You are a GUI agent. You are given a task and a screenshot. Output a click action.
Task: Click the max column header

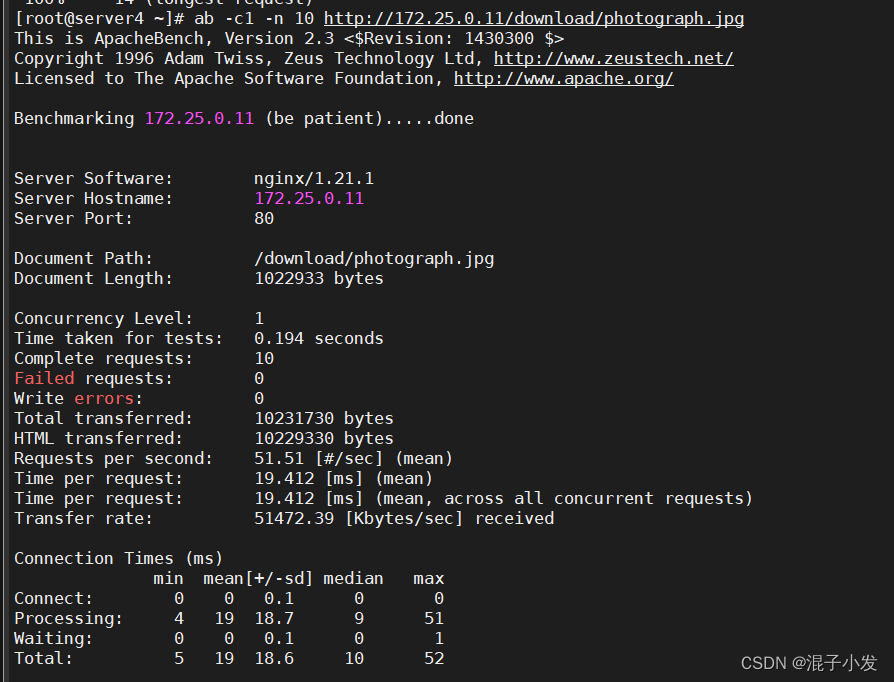(429, 578)
